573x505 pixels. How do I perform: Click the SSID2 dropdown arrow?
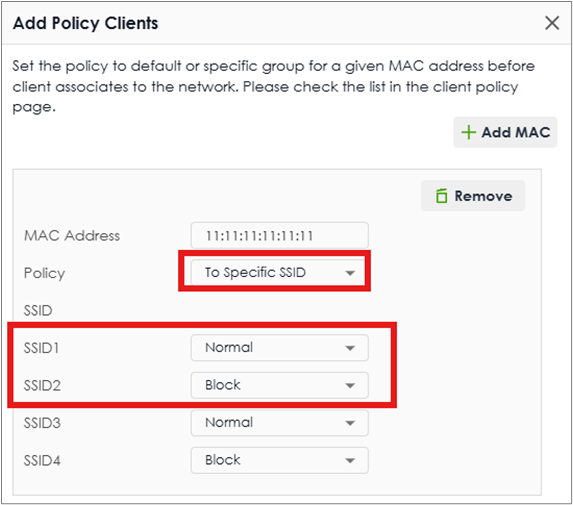coord(350,385)
